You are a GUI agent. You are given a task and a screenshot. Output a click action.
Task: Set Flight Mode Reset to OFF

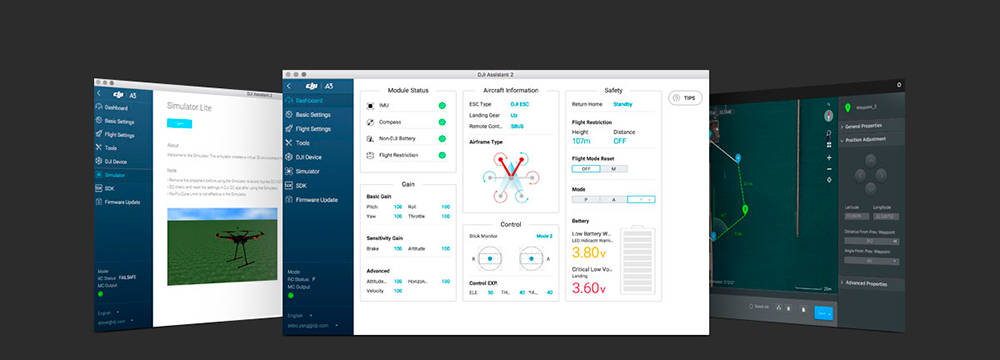pos(586,169)
